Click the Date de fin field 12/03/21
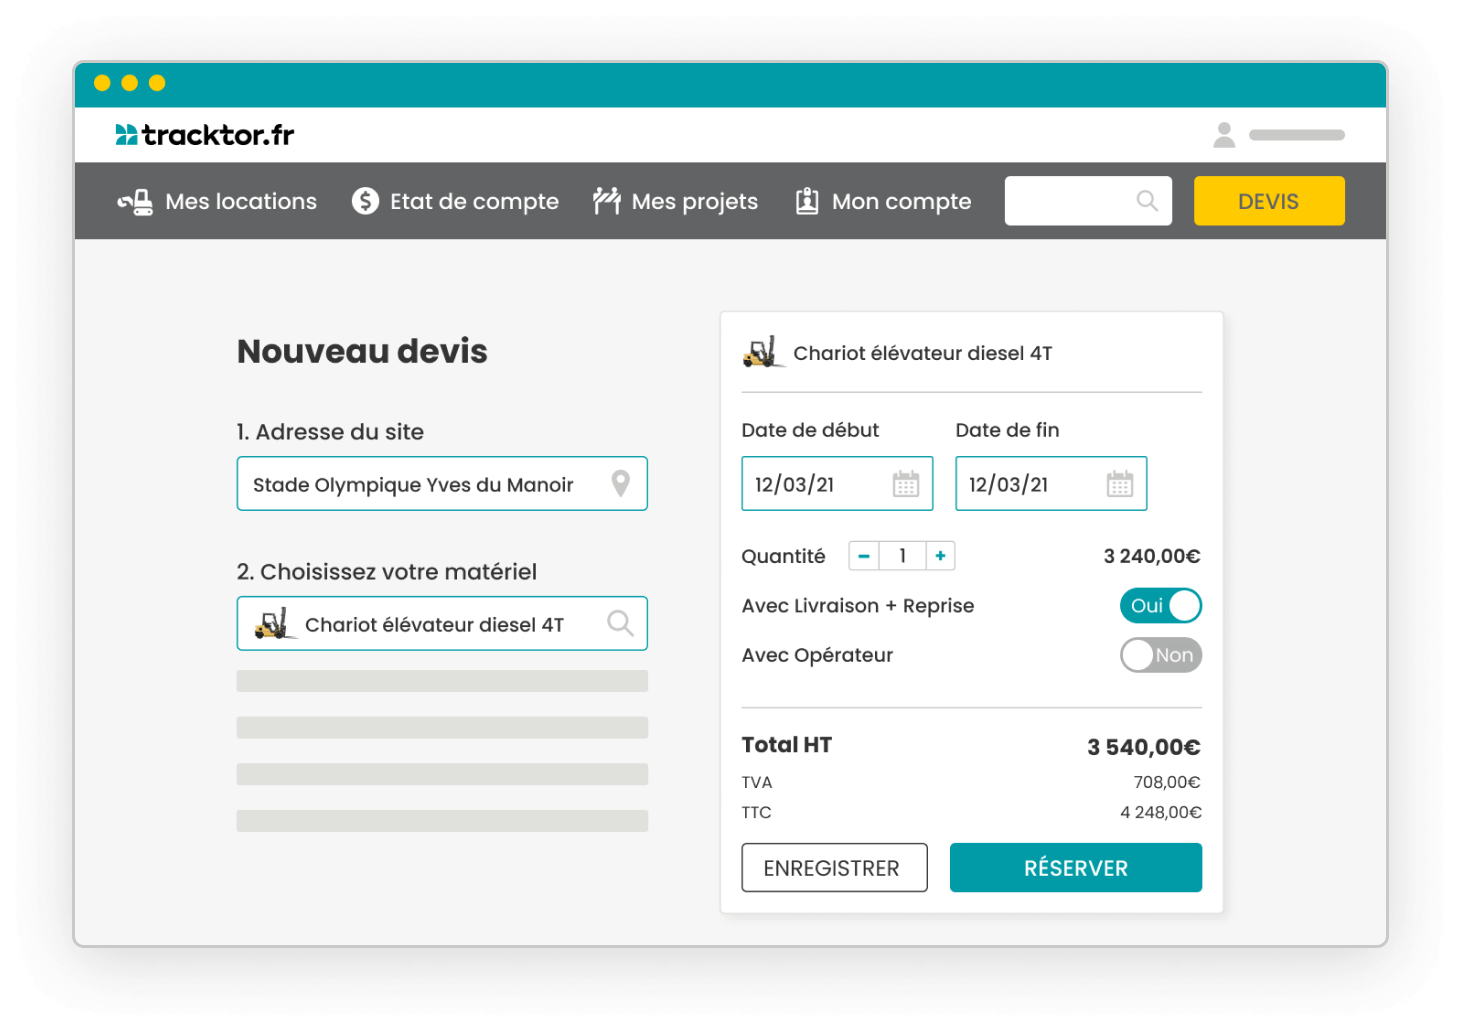The width and height of the screenshot is (1461, 1032). (x=1051, y=484)
